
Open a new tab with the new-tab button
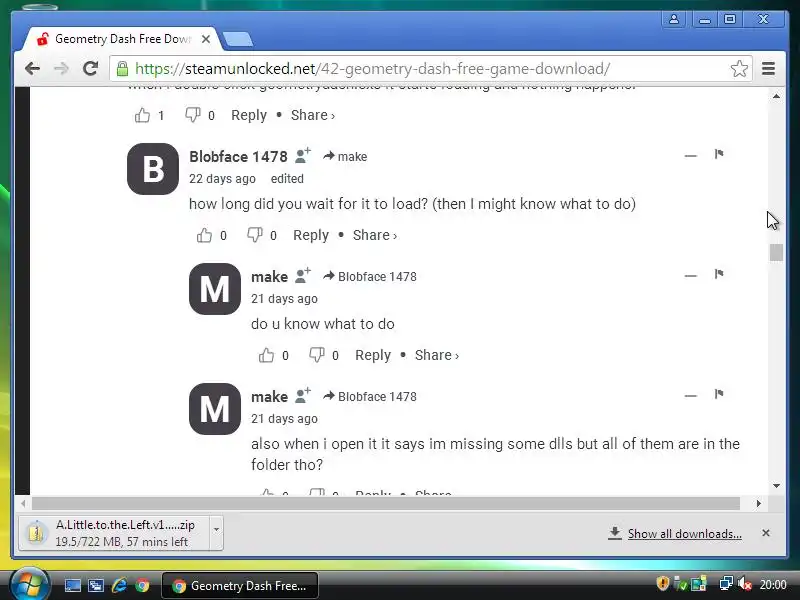click(238, 39)
